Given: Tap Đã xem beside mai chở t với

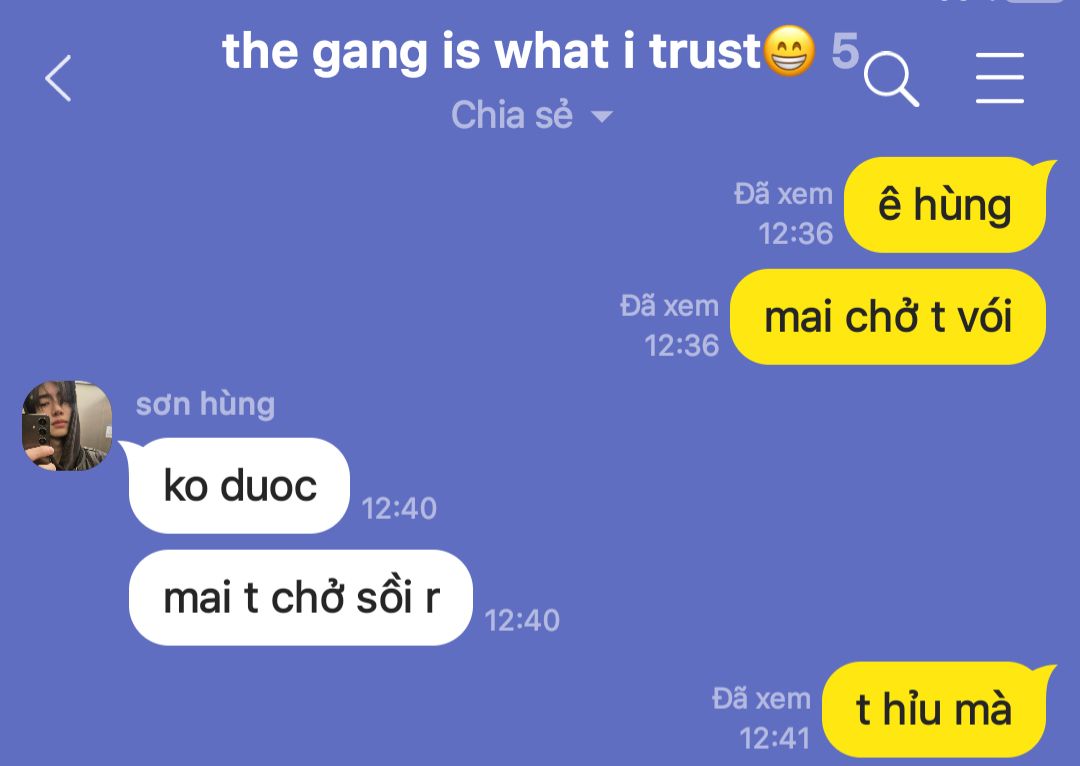Looking at the screenshot, I should [x=669, y=306].
